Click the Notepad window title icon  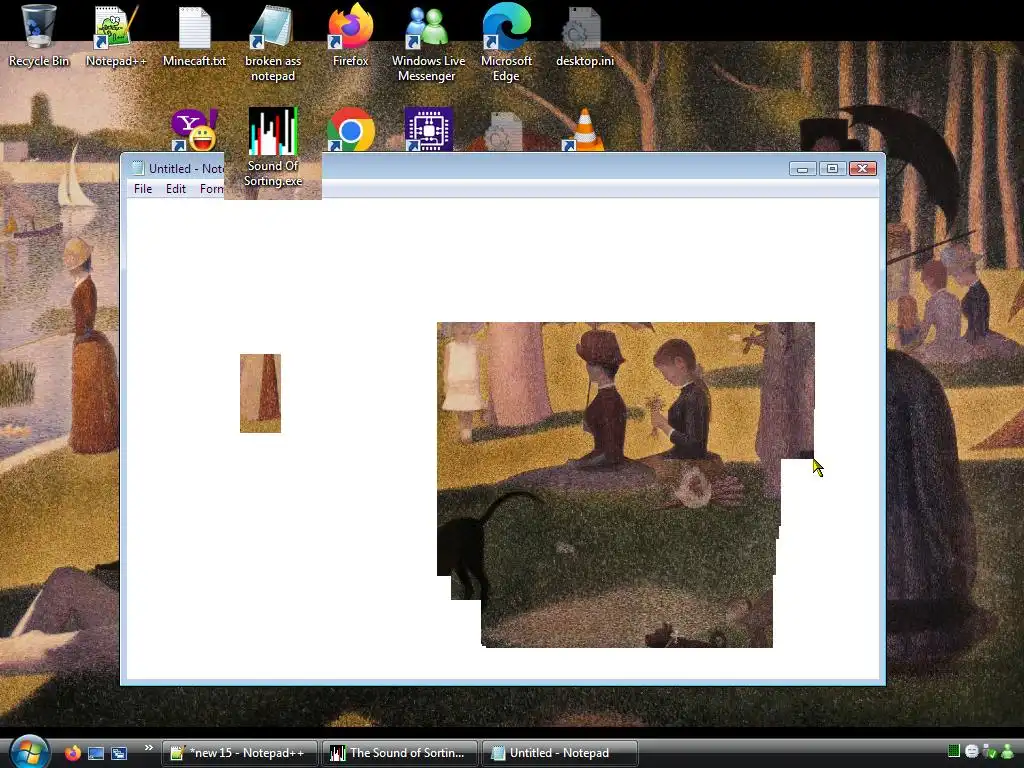(138, 168)
